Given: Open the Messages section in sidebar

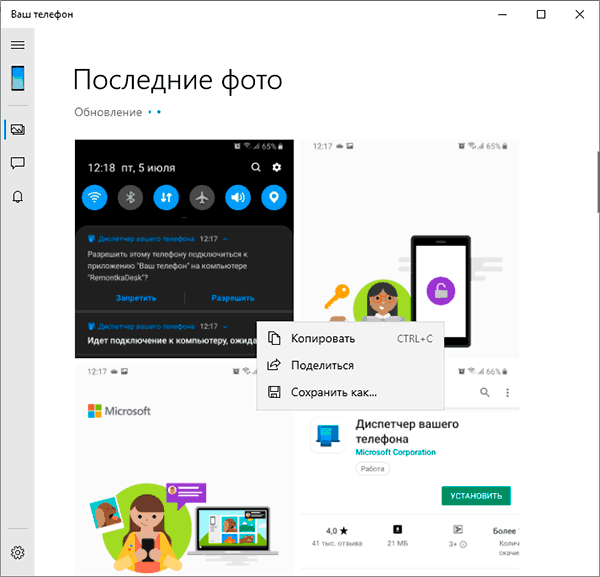Looking at the screenshot, I should click(x=17, y=163).
